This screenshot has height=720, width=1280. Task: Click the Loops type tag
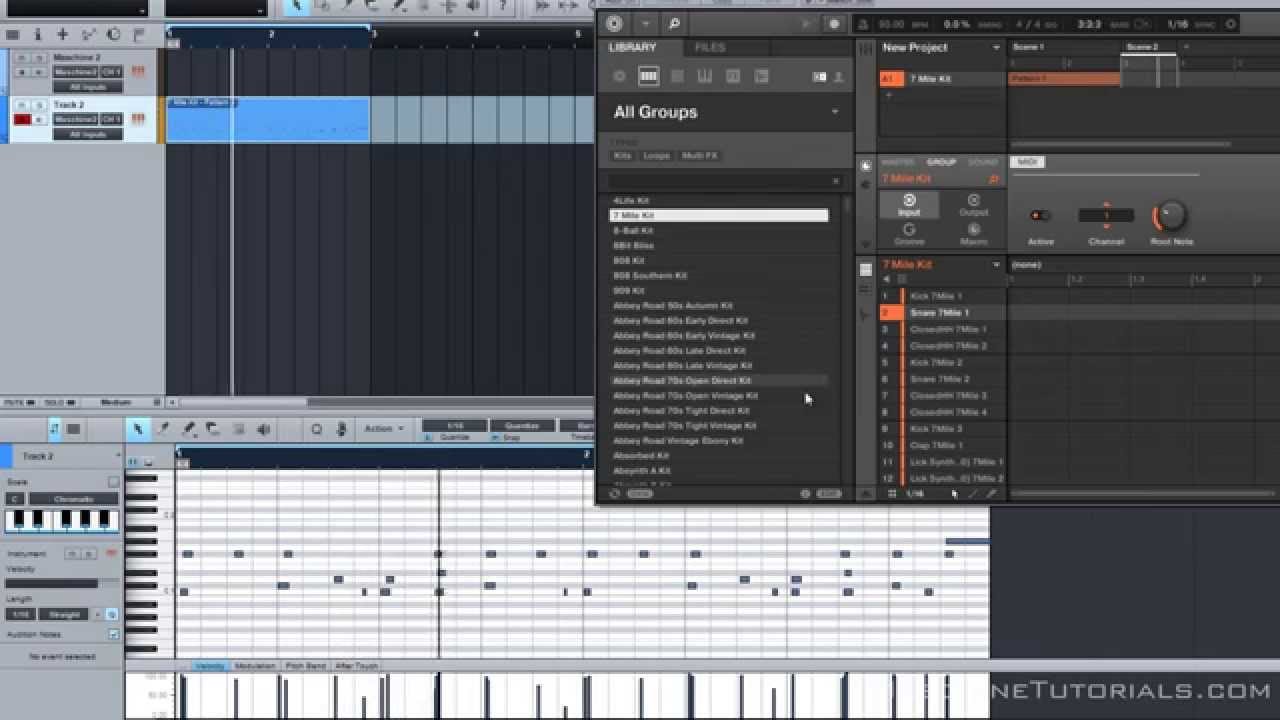pyautogui.click(x=657, y=156)
